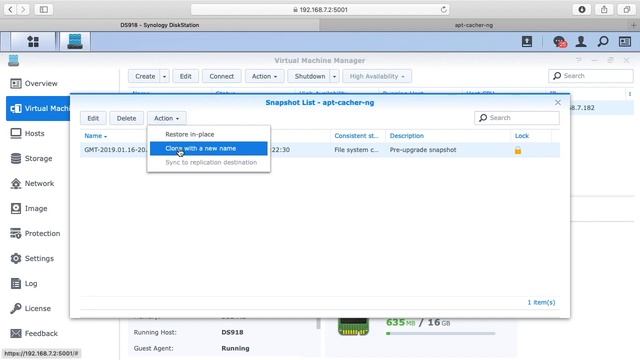Open the widgets panel icon

click(x=625, y=41)
